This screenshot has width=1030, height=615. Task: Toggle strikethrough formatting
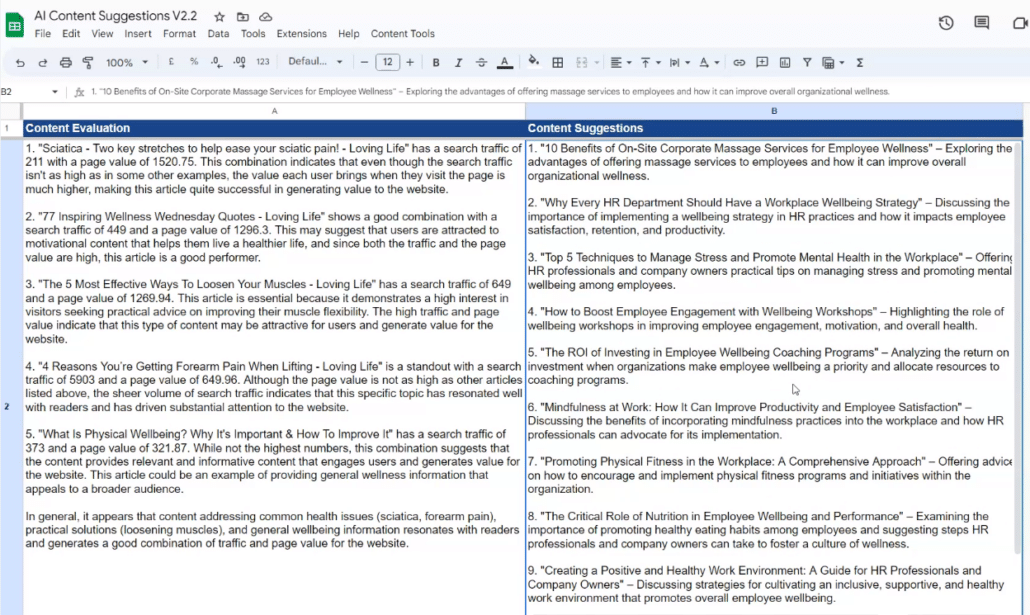[481, 62]
